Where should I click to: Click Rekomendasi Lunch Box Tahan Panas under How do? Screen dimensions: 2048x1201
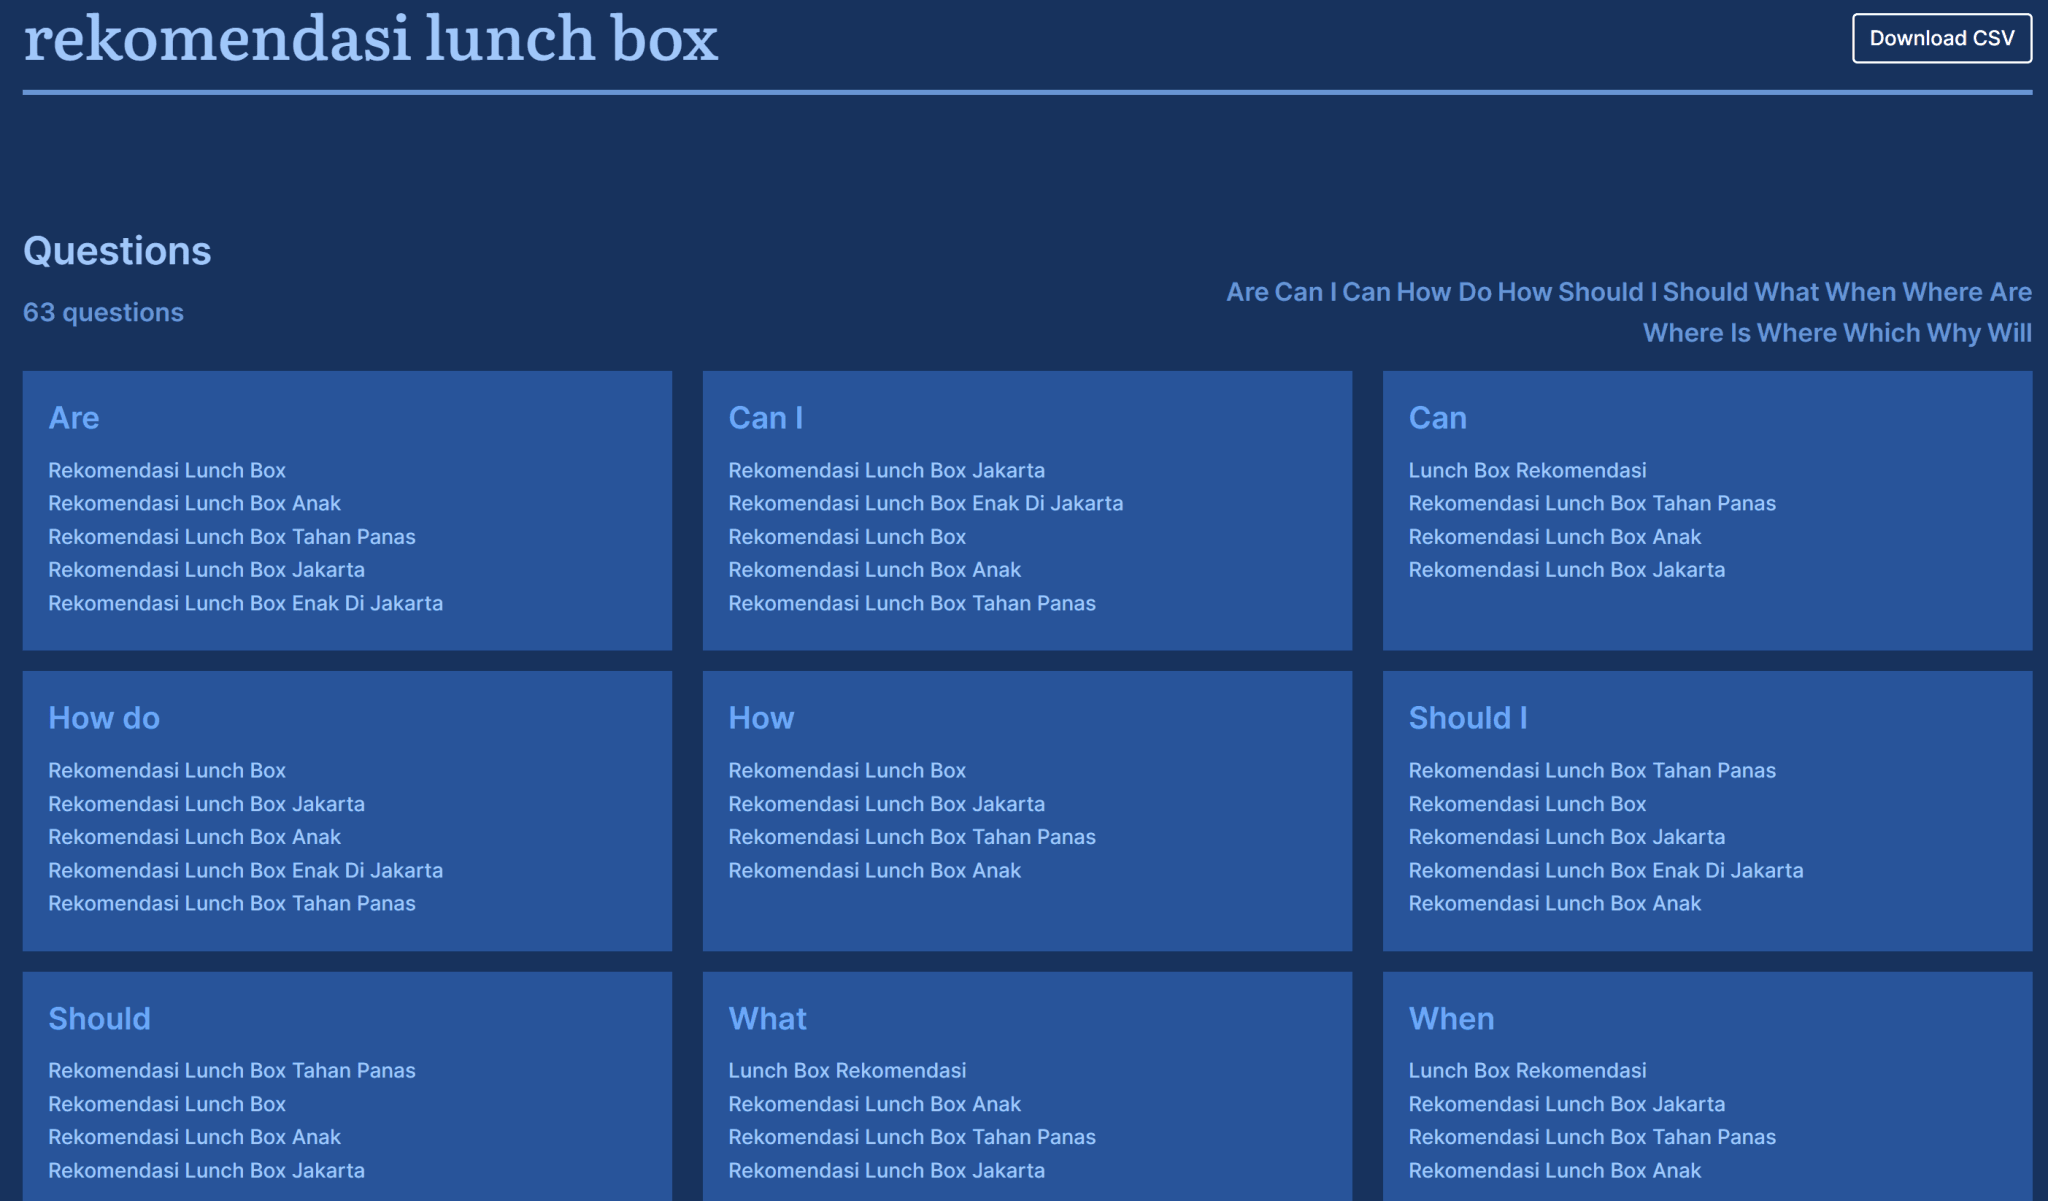(x=231, y=903)
